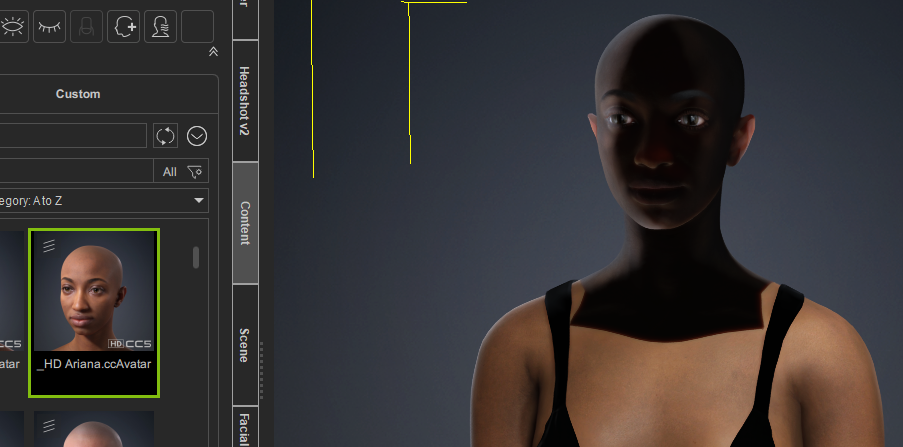Screen dimensions: 903x447
Task: Click the closed eye with lashes icon
Action: (x=49, y=27)
